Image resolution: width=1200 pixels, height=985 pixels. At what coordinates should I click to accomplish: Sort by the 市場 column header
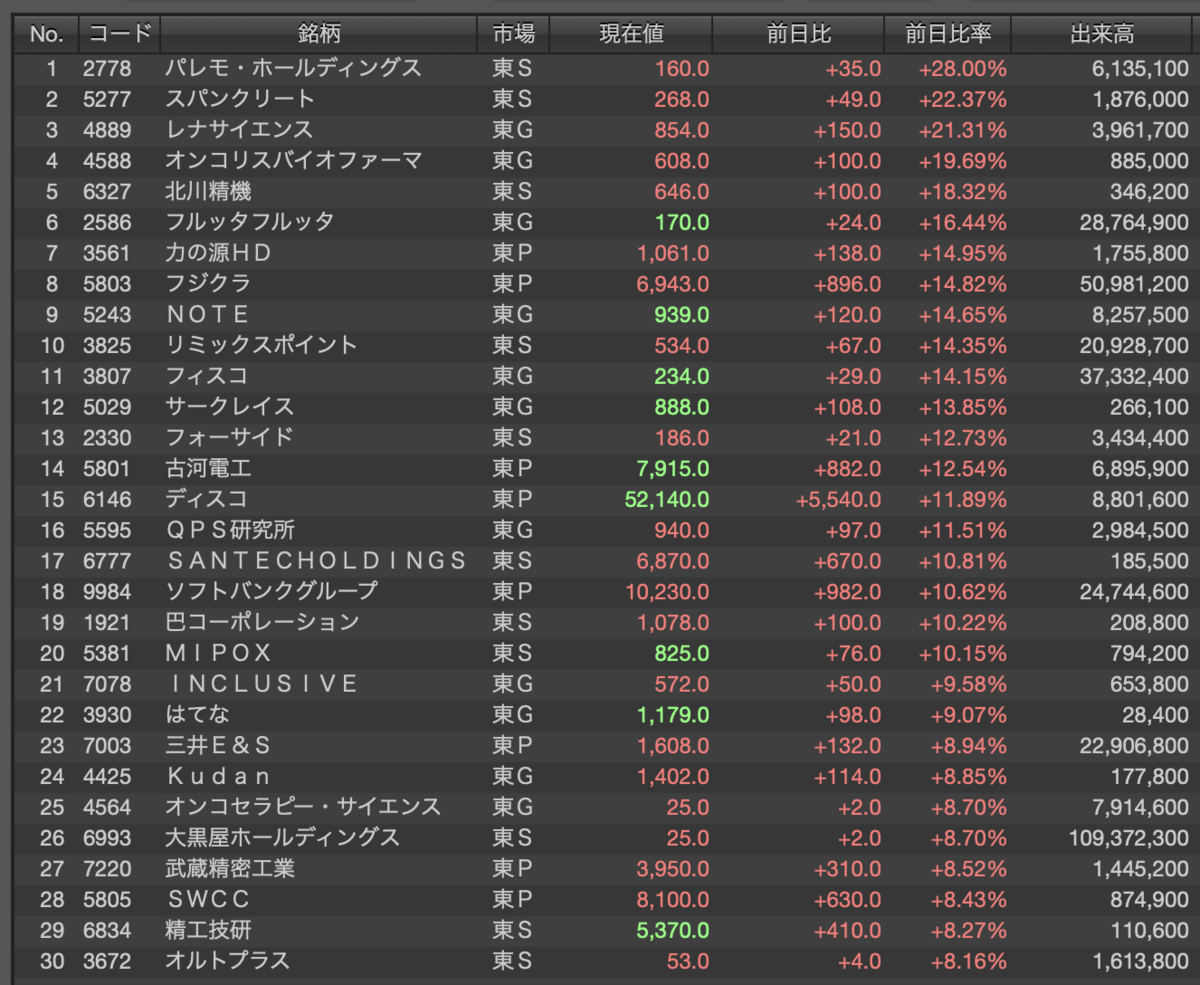[514, 34]
